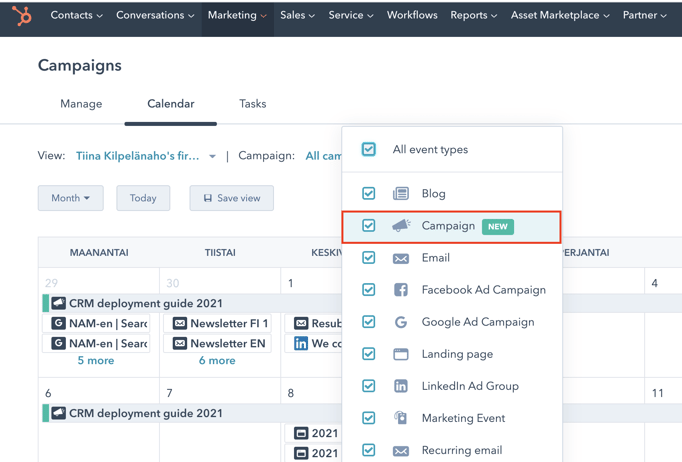
Task: Click the TIISTAI column header
Action: click(220, 253)
